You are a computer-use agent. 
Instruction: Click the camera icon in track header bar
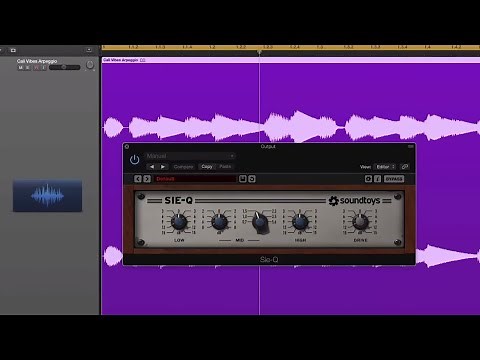coord(13,50)
